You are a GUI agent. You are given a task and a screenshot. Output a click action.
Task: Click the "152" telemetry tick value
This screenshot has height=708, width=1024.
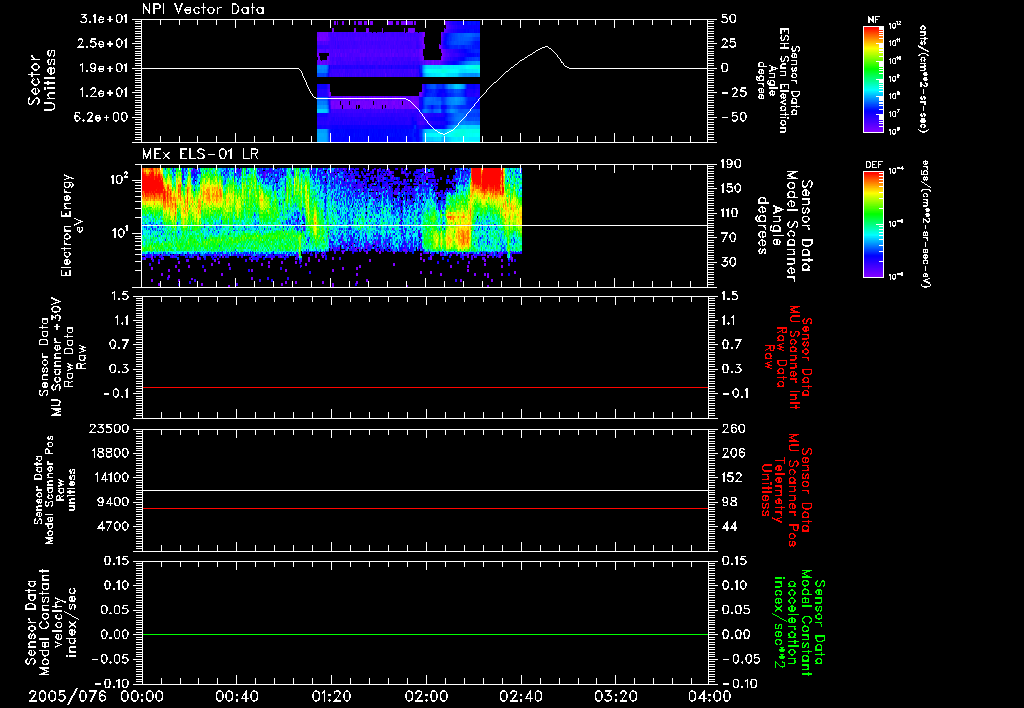pos(733,477)
